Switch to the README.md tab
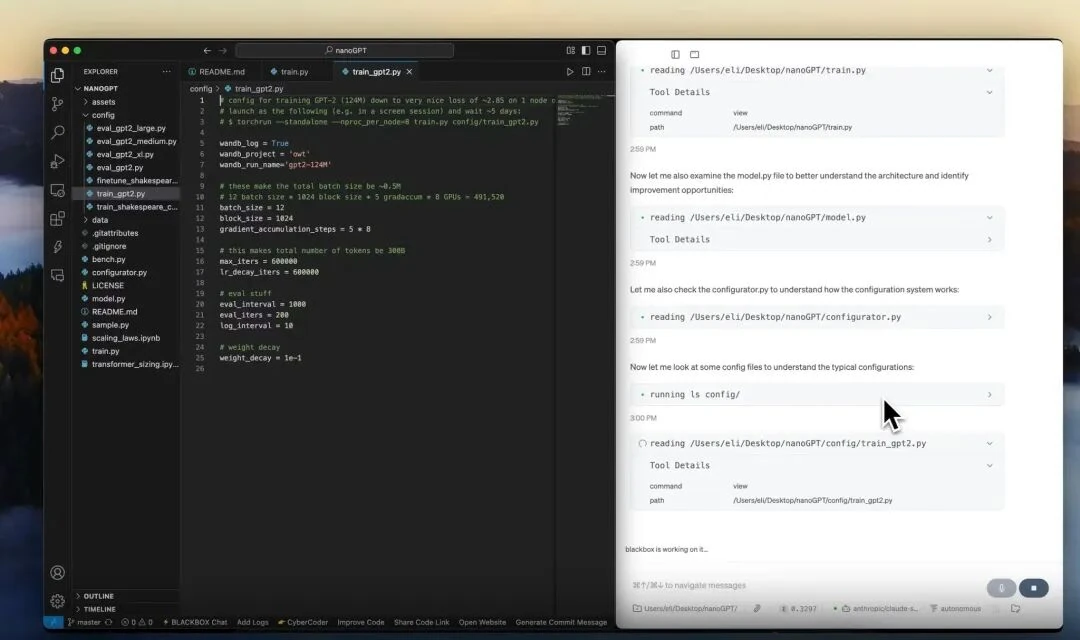This screenshot has height=640, width=1080. tap(219, 71)
